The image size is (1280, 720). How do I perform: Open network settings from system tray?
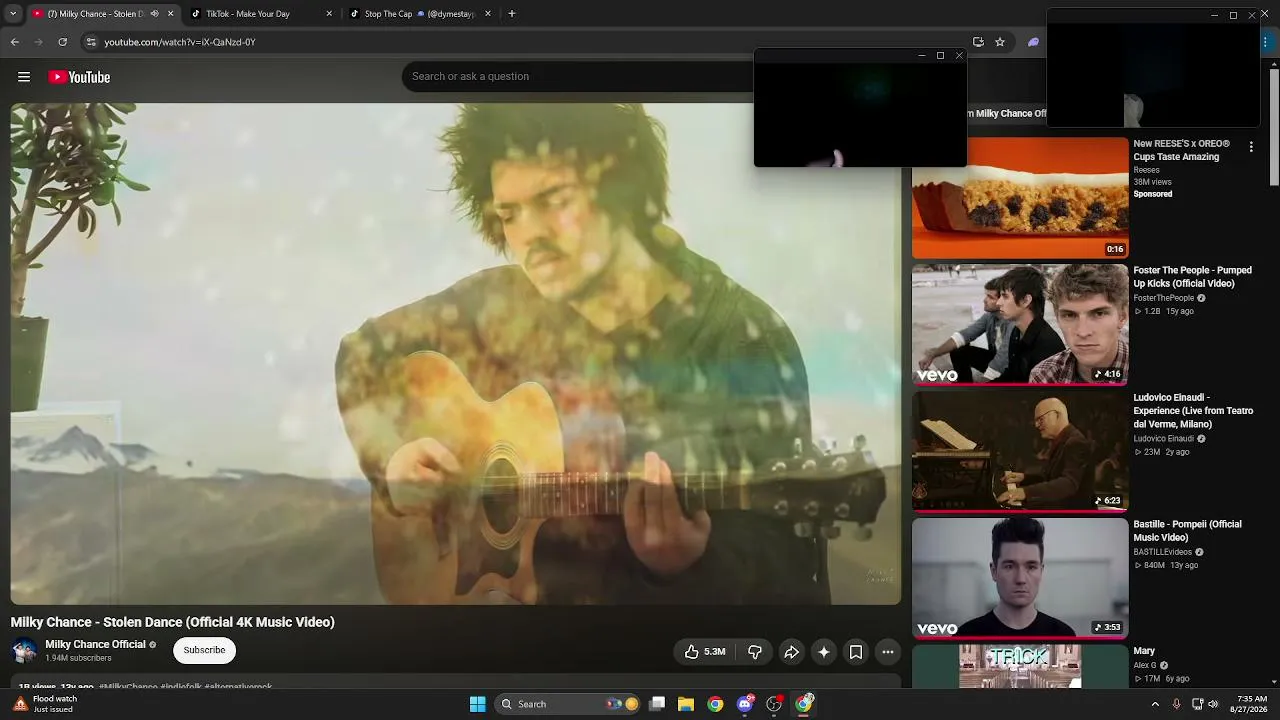tap(1197, 704)
